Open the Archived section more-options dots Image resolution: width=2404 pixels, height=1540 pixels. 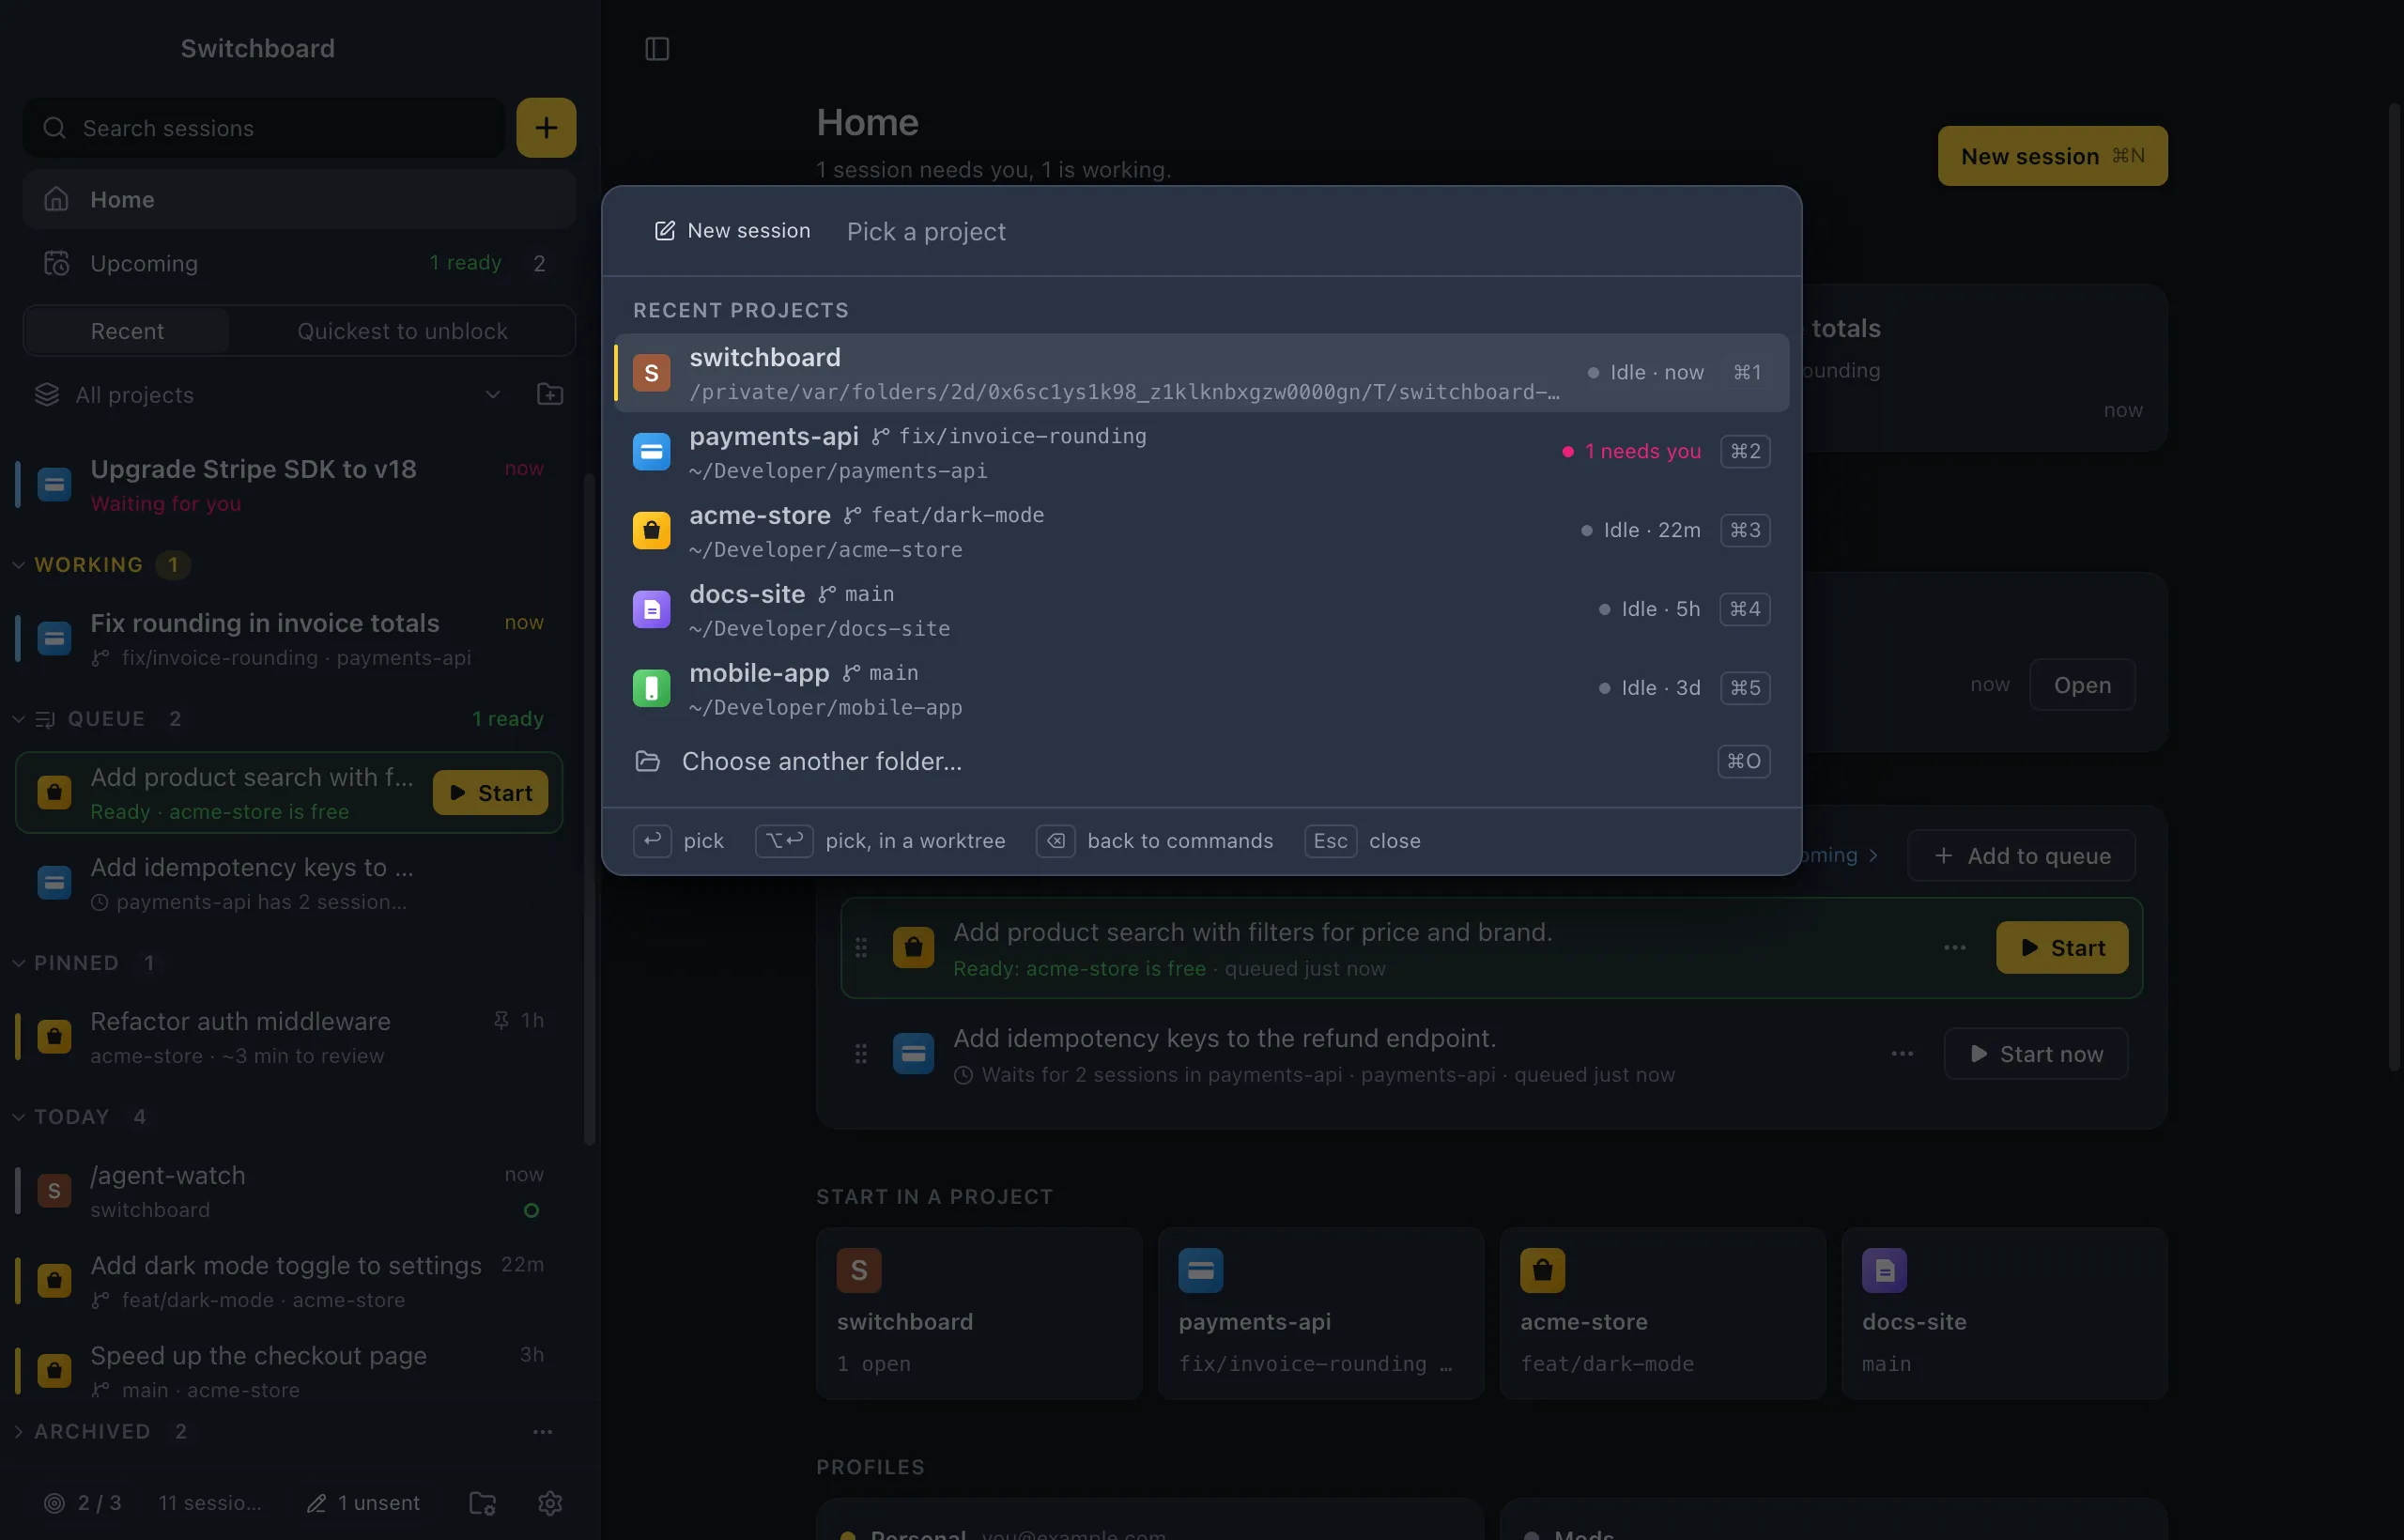point(542,1431)
